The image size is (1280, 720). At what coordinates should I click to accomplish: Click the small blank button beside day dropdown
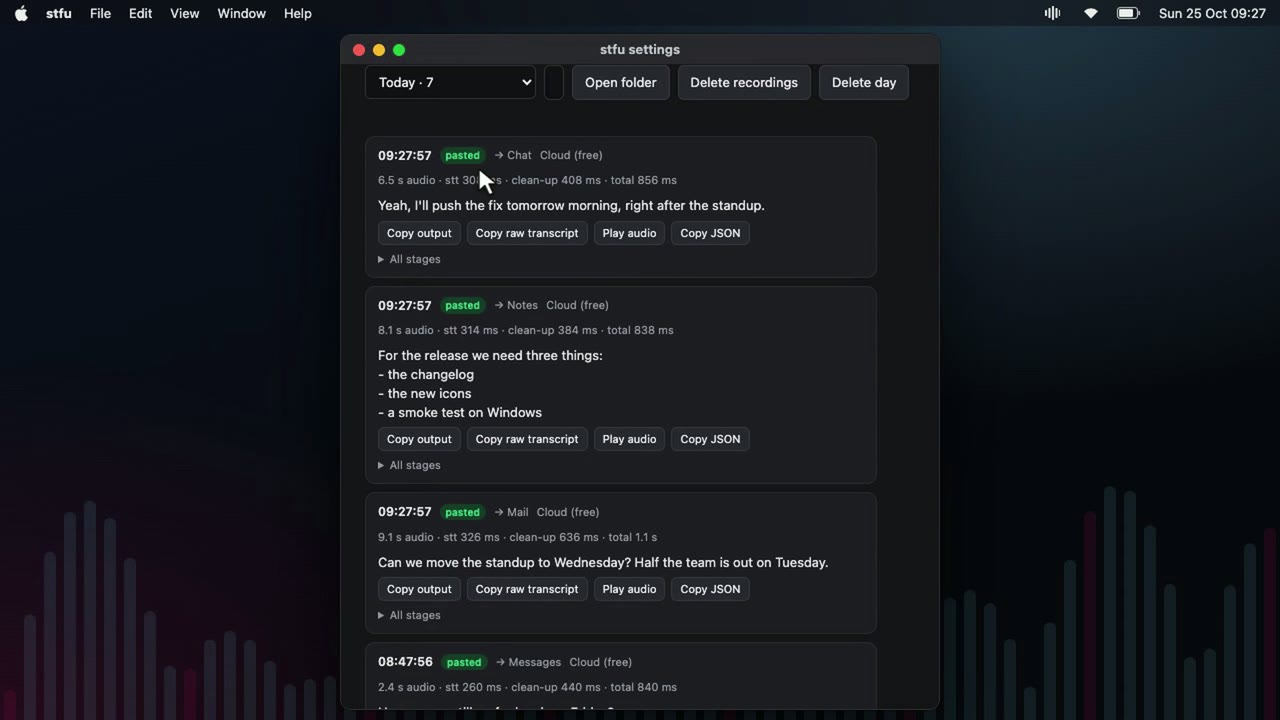coord(553,82)
